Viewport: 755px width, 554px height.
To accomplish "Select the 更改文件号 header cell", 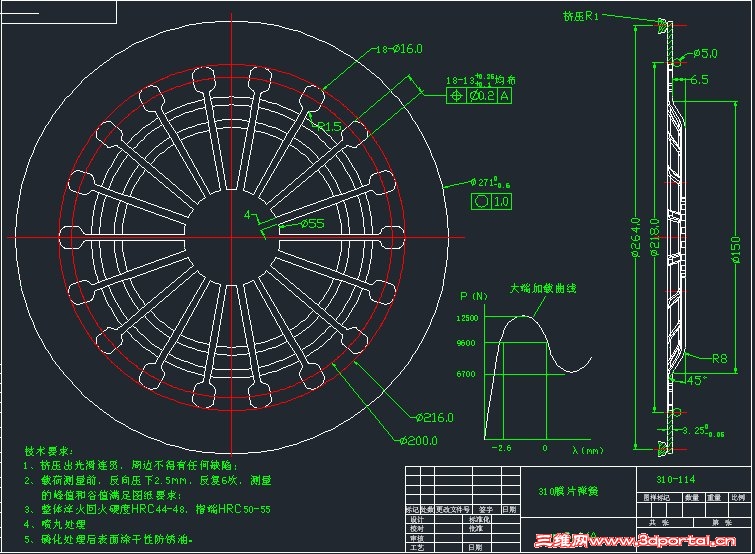I will tap(453, 509).
